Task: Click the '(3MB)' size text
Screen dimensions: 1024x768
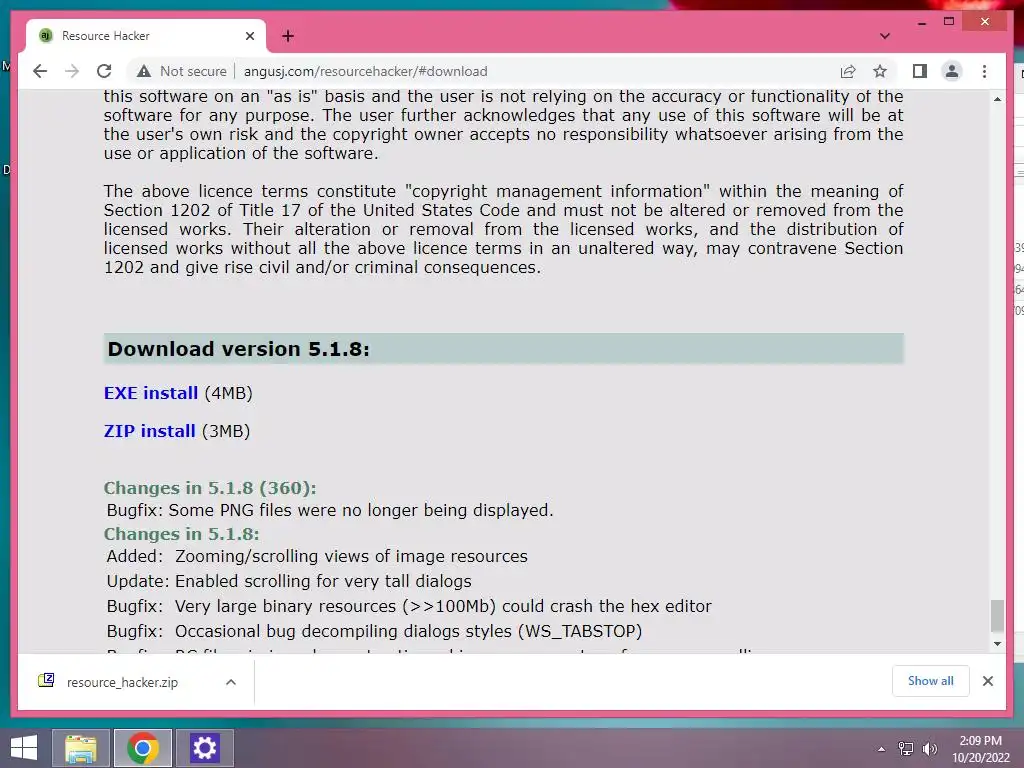Action: 226,431
